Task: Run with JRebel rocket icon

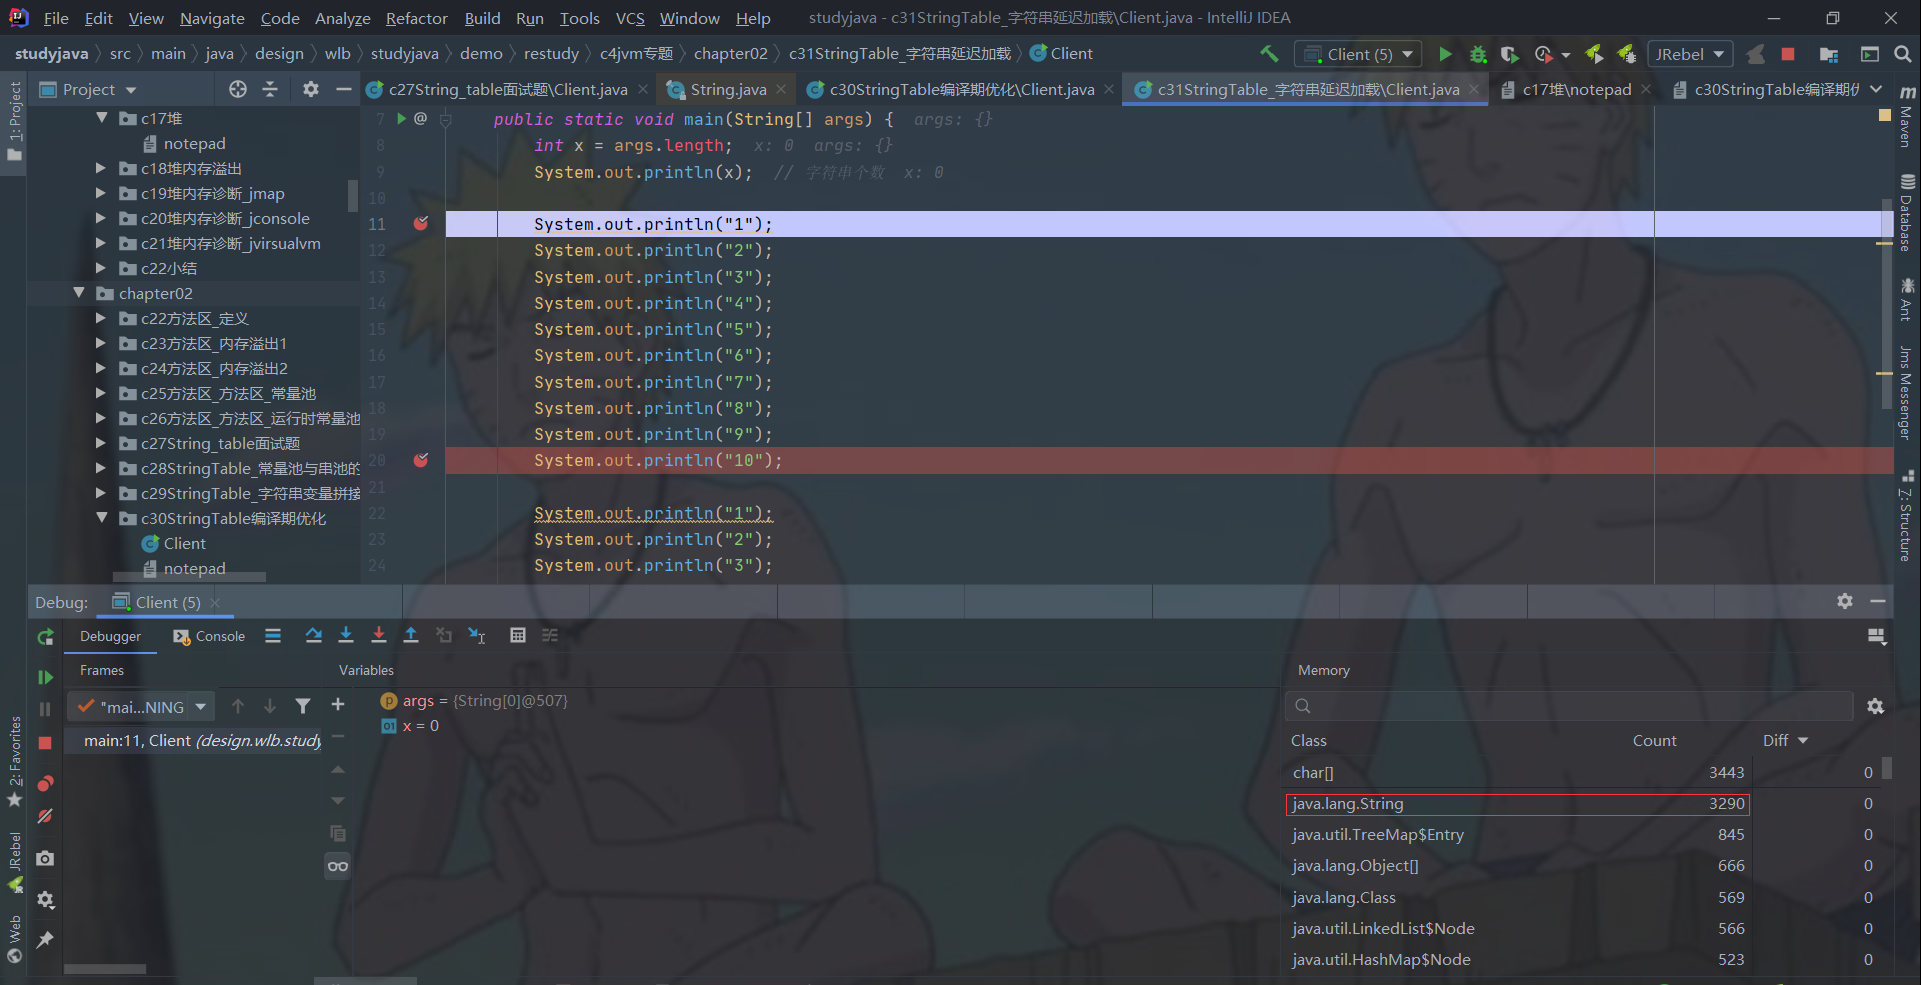Action: (x=1595, y=54)
